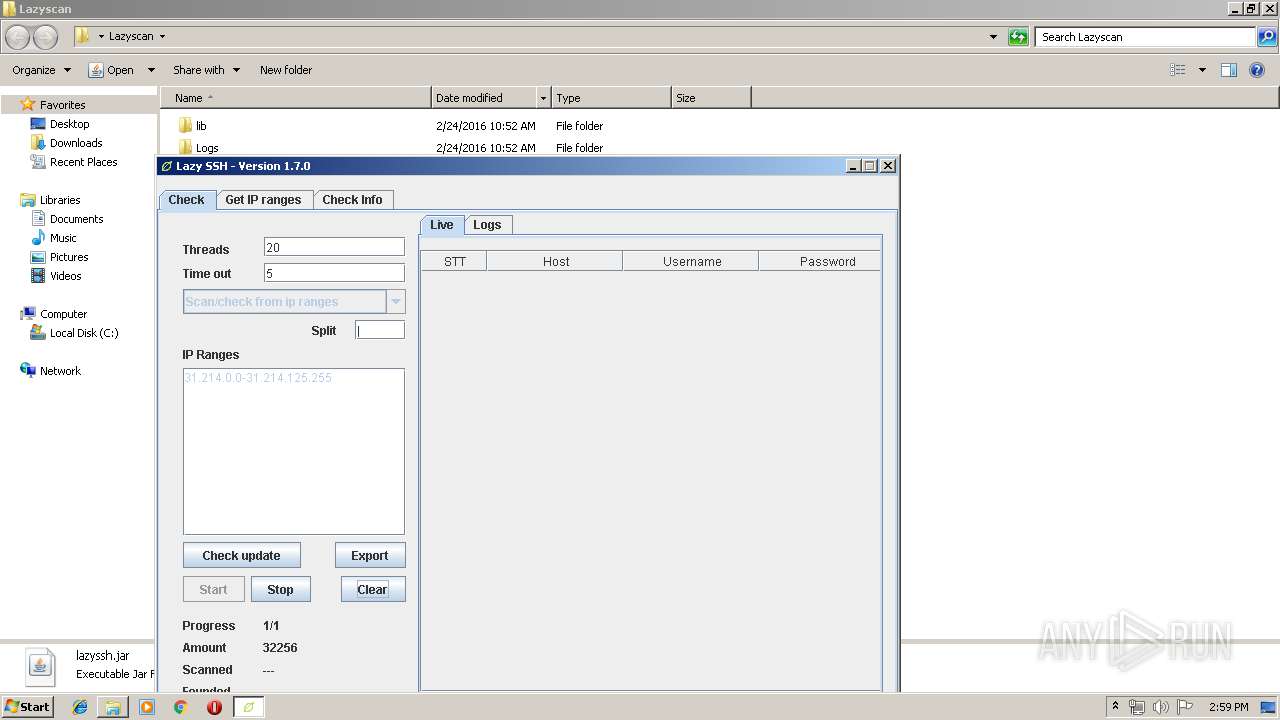1280x720 pixels.
Task: Open Opera from taskbar
Action: (x=214, y=707)
